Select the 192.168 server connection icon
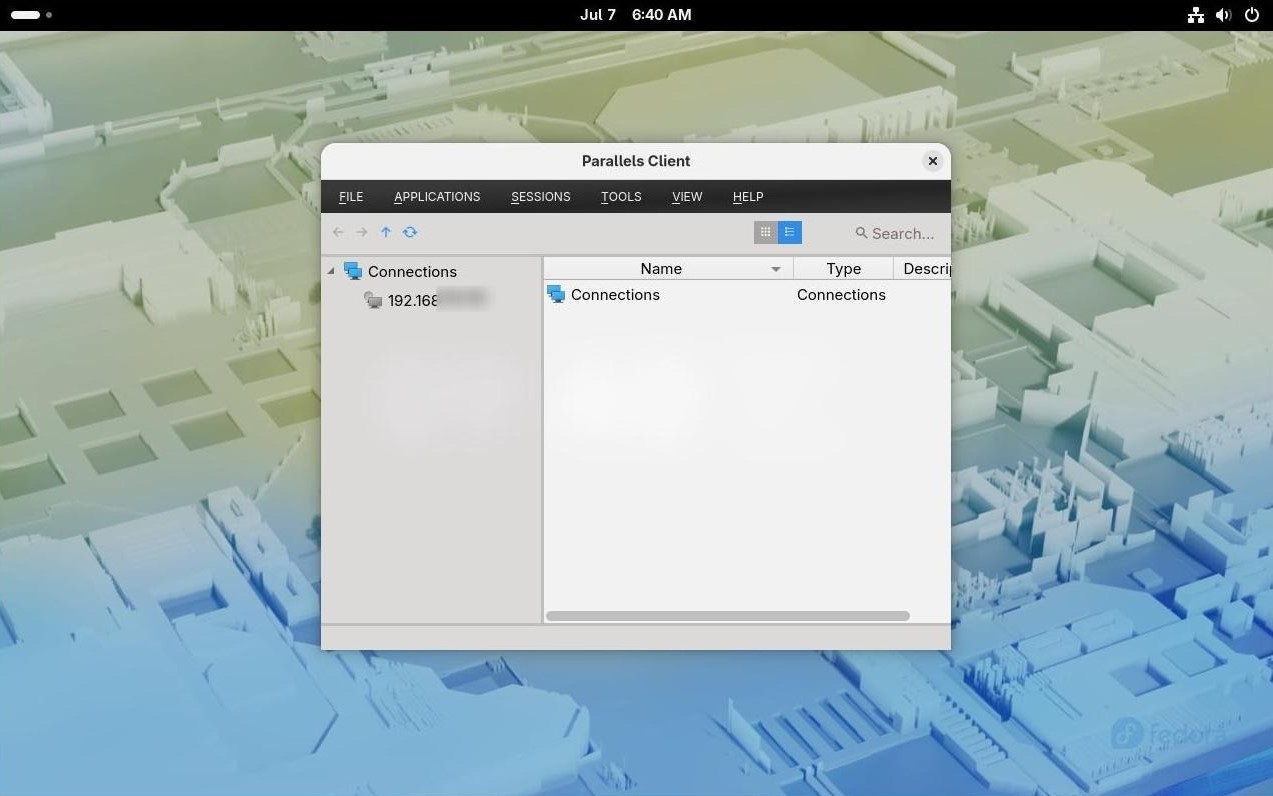The image size is (1273, 796). coord(373,300)
